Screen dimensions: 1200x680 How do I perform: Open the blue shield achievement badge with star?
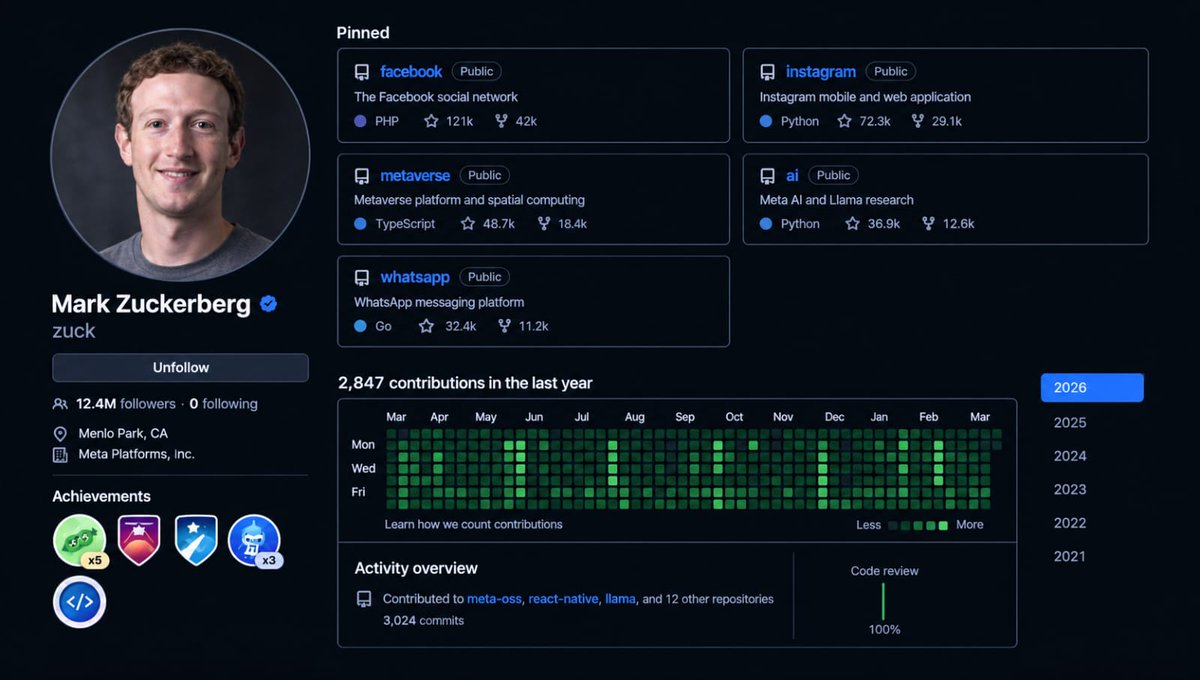point(196,541)
